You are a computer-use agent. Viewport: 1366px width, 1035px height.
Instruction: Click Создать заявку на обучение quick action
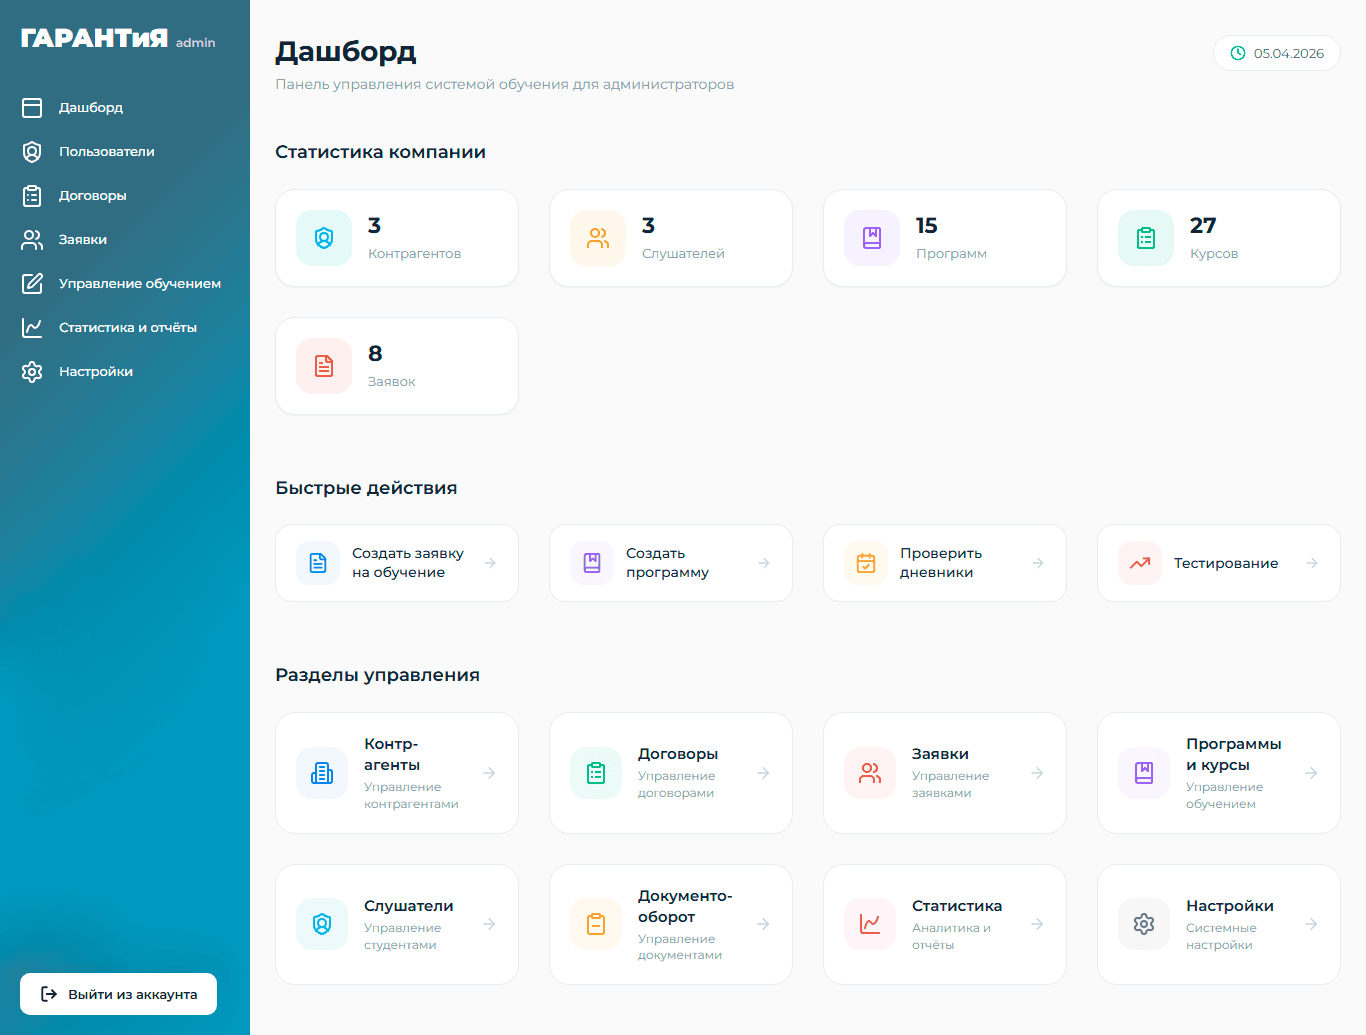397,563
